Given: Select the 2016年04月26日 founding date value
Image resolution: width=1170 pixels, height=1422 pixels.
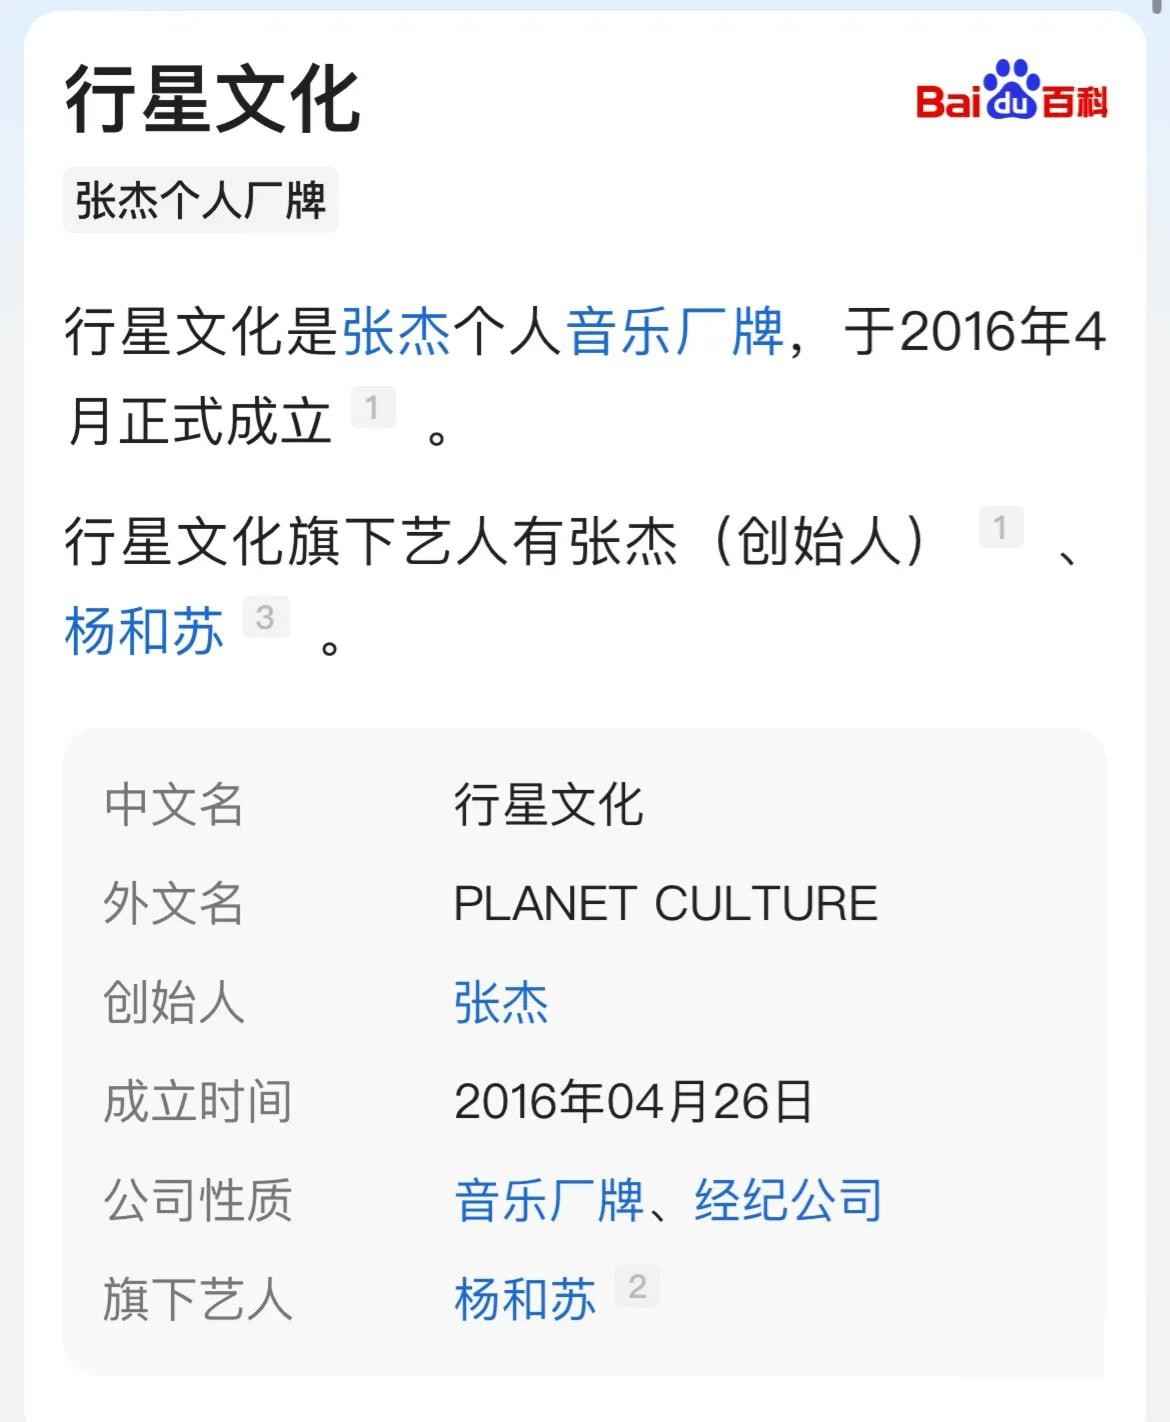Looking at the screenshot, I should pyautogui.click(x=634, y=1102).
